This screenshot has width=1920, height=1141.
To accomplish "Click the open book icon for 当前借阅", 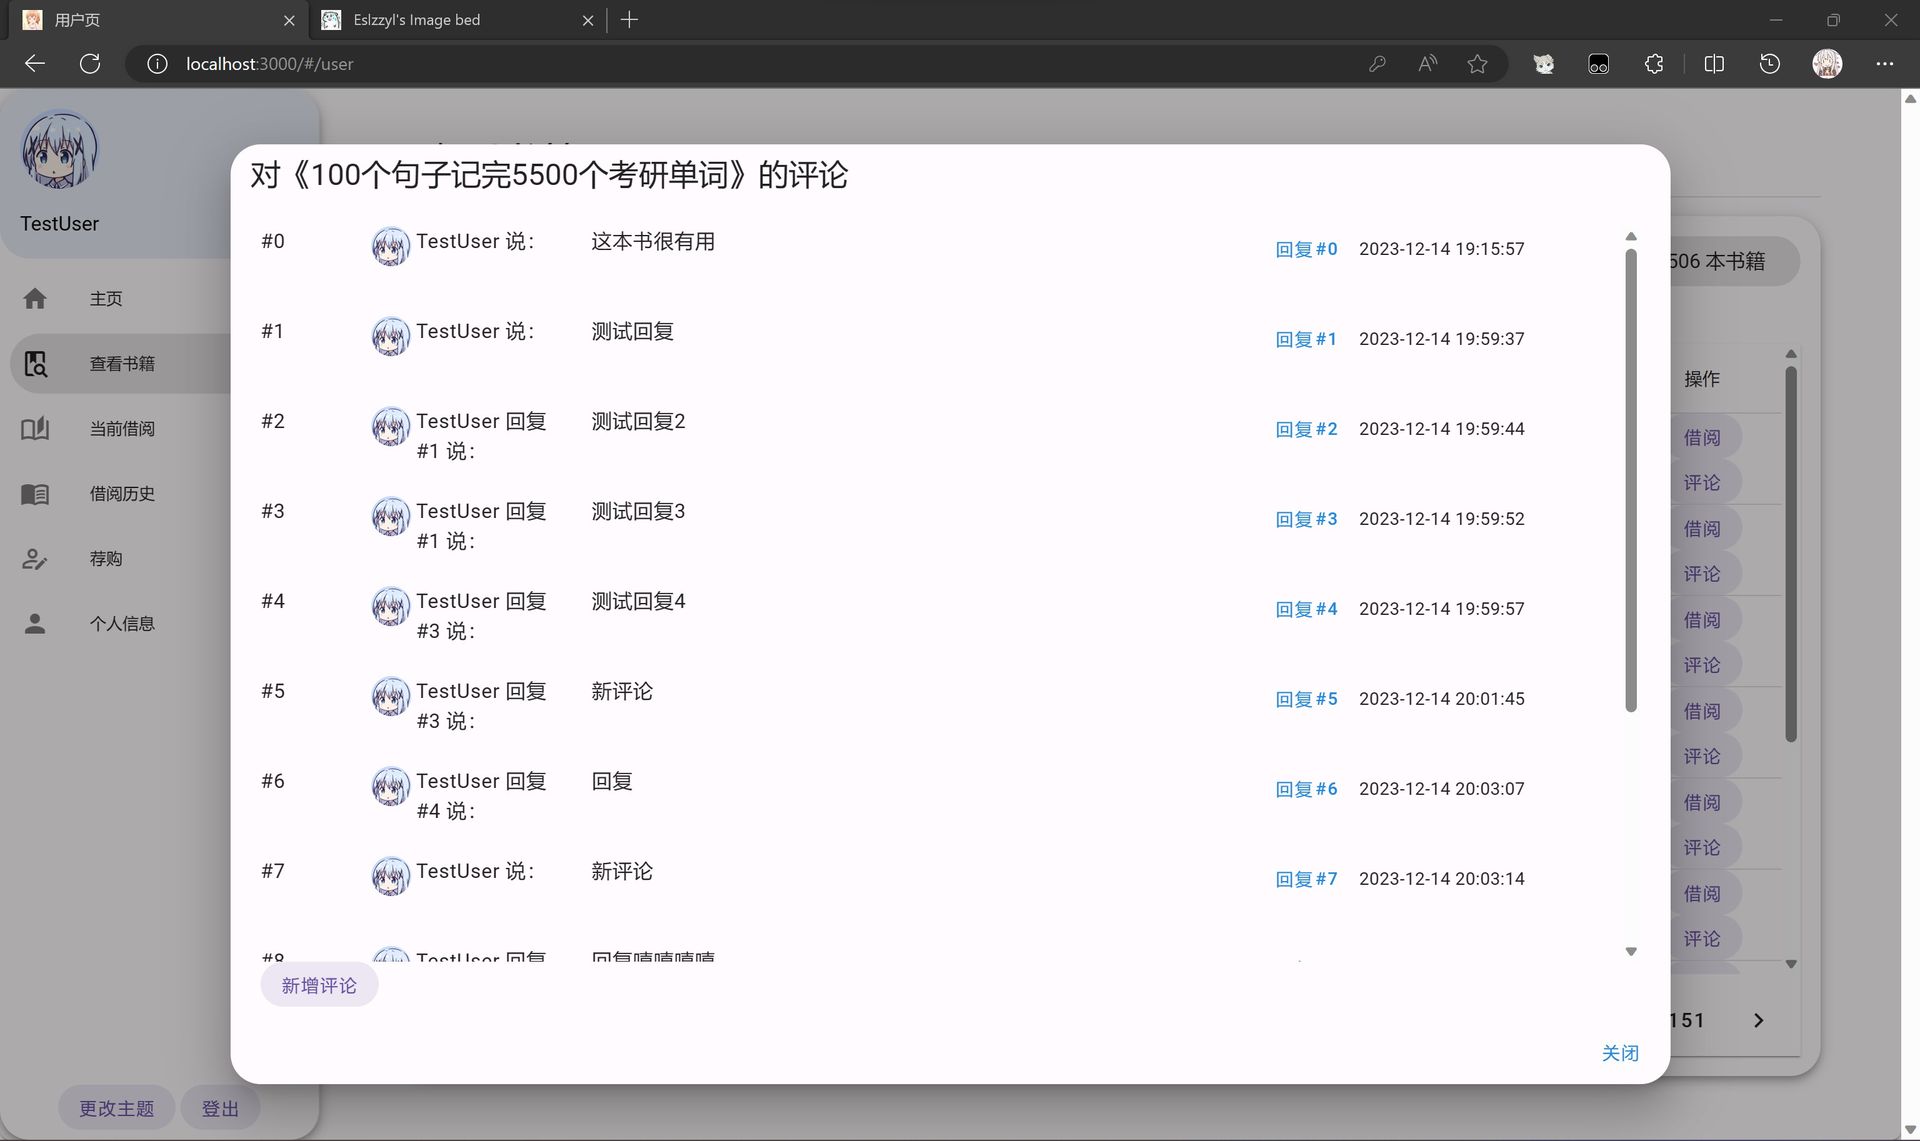I will point(35,429).
